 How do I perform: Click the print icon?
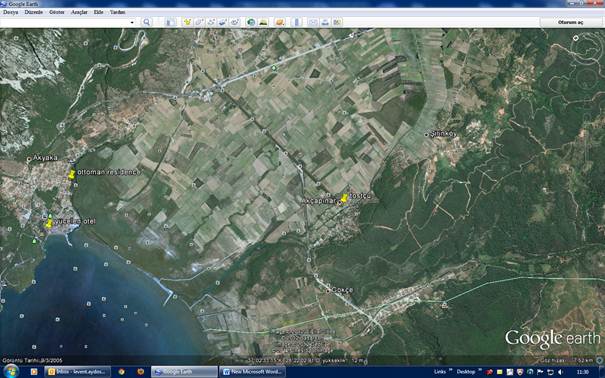(x=325, y=22)
